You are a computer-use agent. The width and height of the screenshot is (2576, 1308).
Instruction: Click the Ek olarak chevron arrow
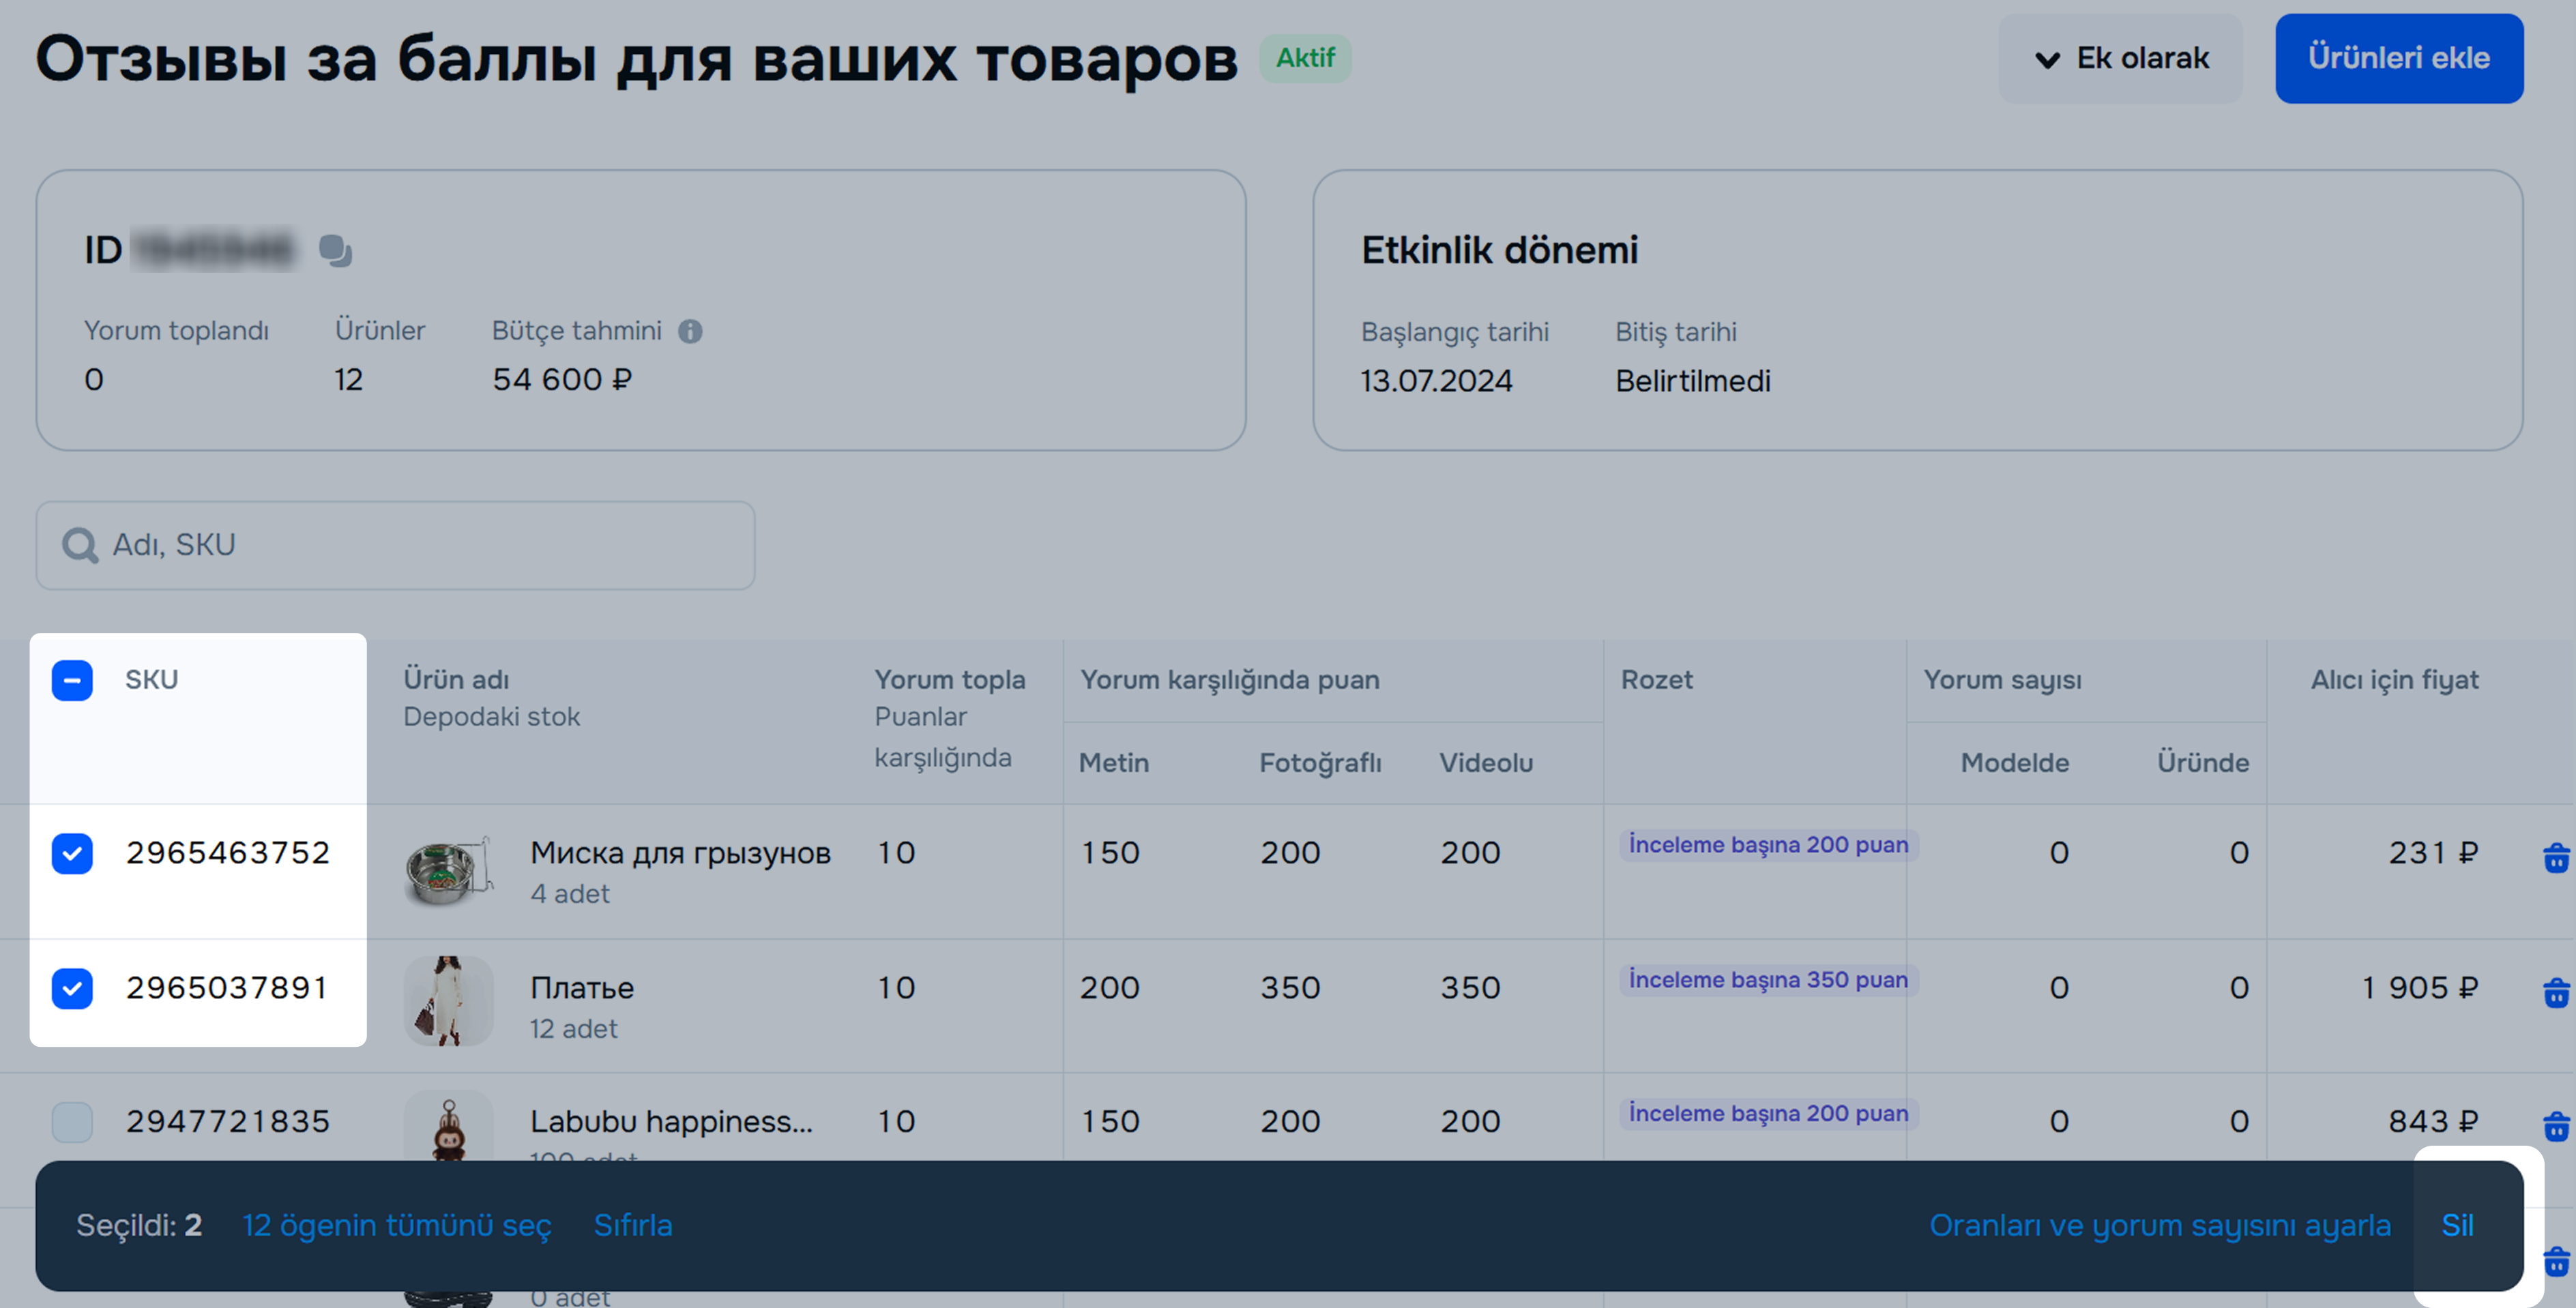click(2047, 60)
